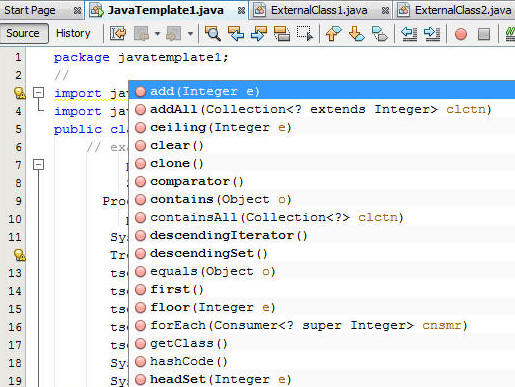This screenshot has height=387, width=515.
Task: Select descendingIterator() suggestion
Action: pyautogui.click(x=322, y=235)
